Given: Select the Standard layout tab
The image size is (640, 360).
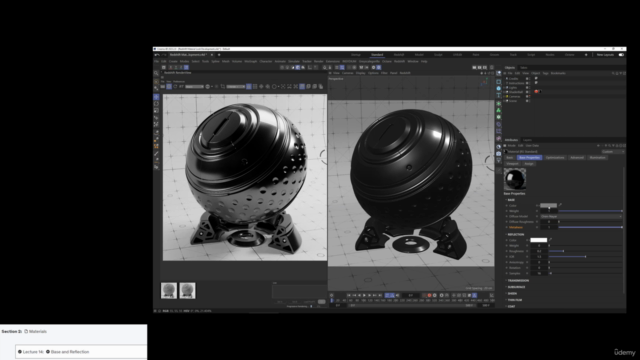Looking at the screenshot, I should click(377, 55).
